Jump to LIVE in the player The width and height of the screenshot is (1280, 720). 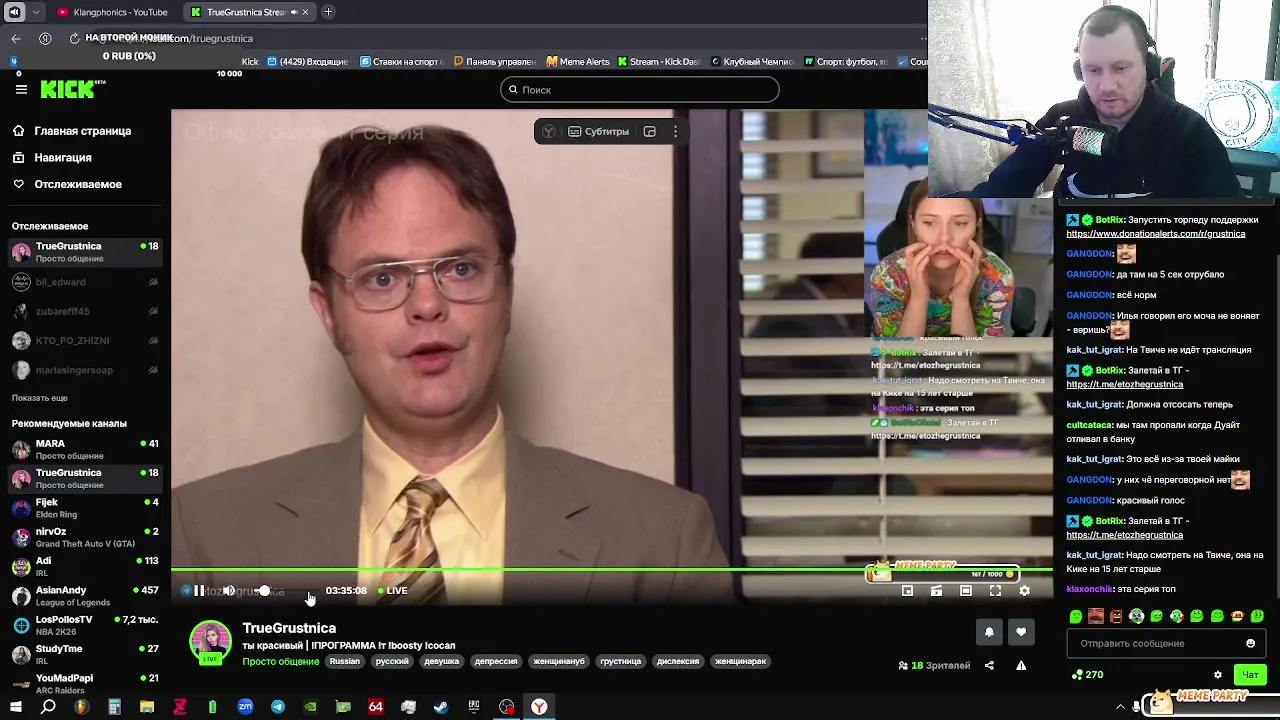click(x=392, y=591)
